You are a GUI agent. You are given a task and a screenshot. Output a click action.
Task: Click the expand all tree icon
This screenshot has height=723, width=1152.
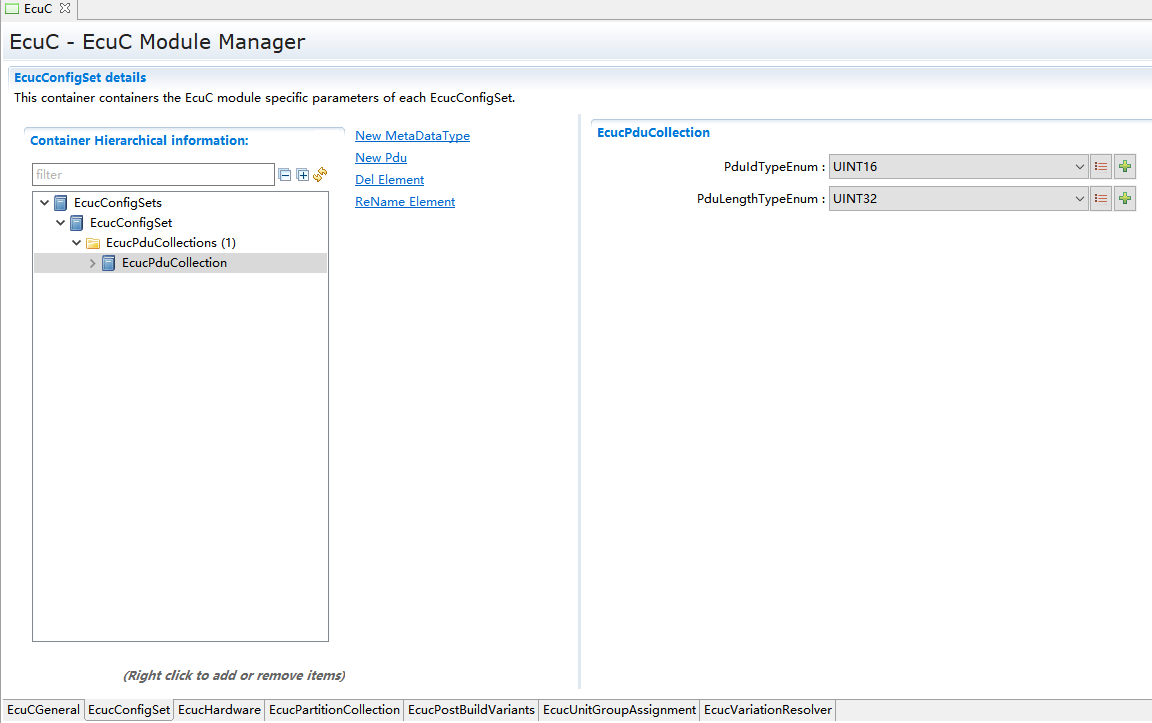302,175
